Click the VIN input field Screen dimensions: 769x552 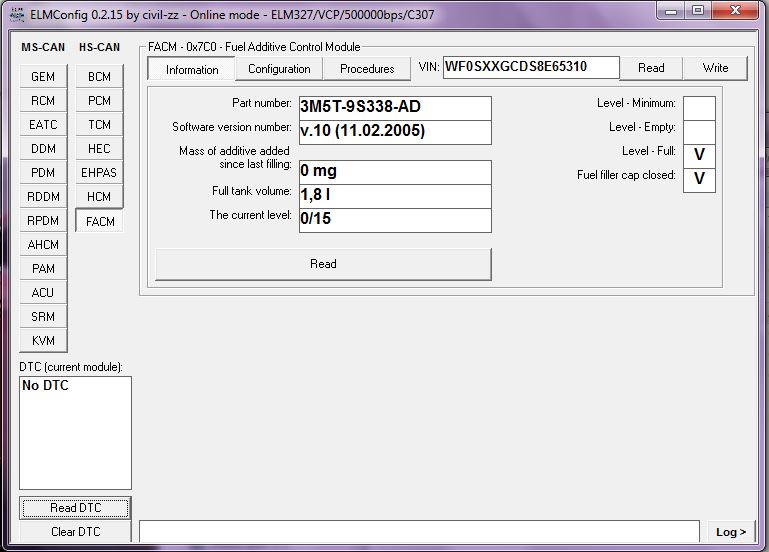pyautogui.click(x=530, y=68)
